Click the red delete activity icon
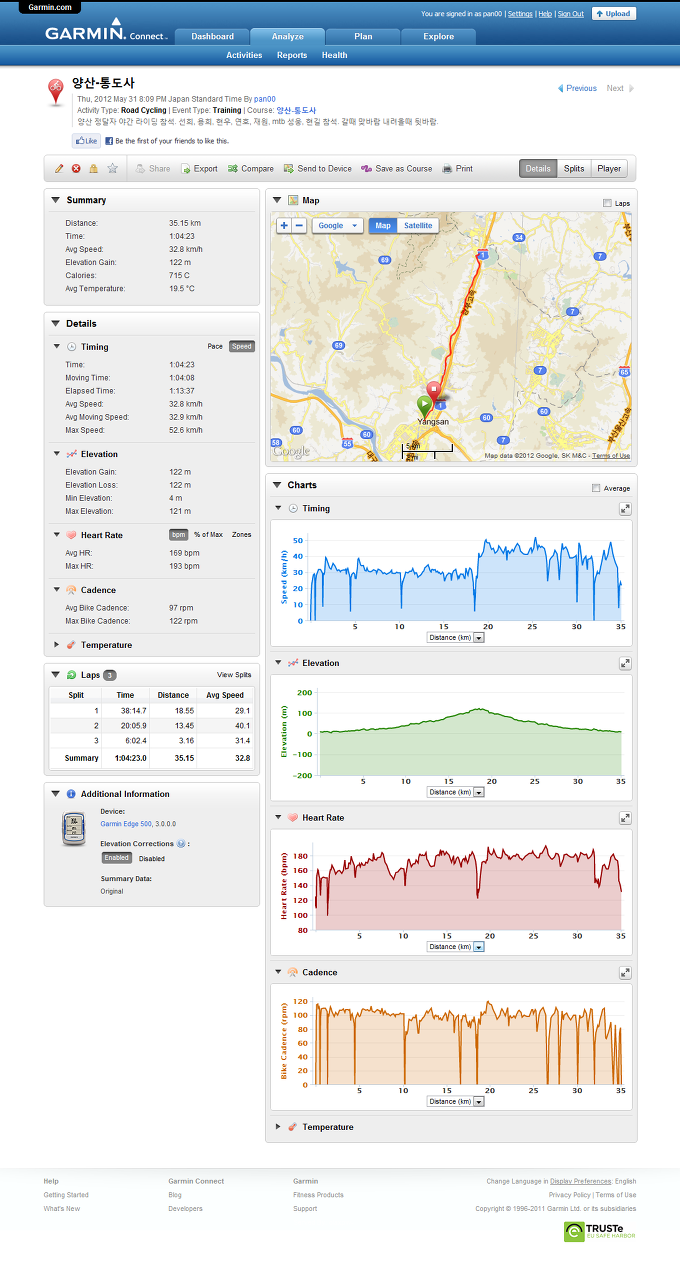The height and width of the screenshot is (1264, 680). [76, 168]
